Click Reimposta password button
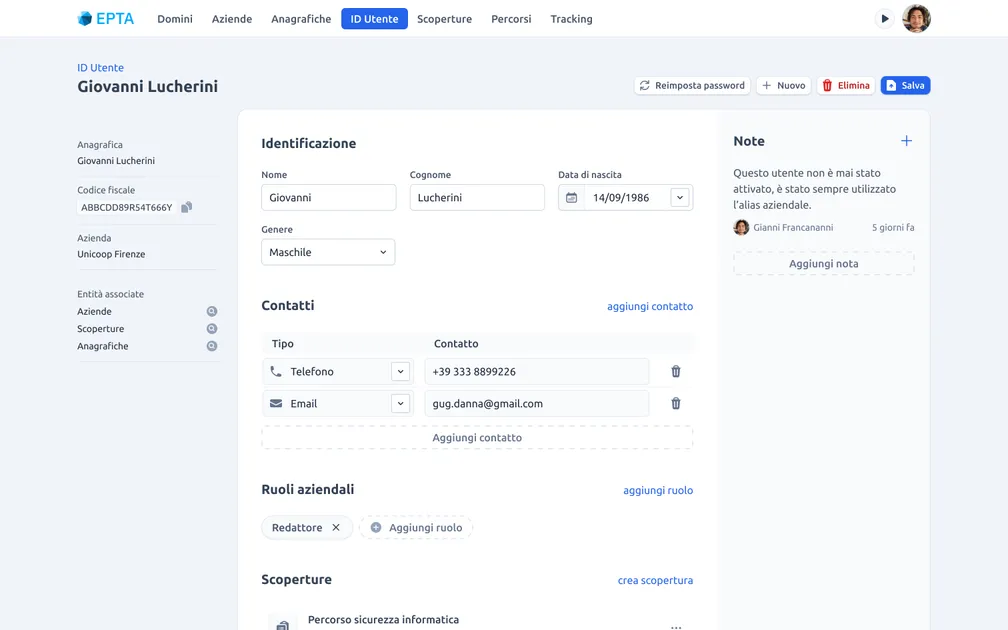 point(692,86)
